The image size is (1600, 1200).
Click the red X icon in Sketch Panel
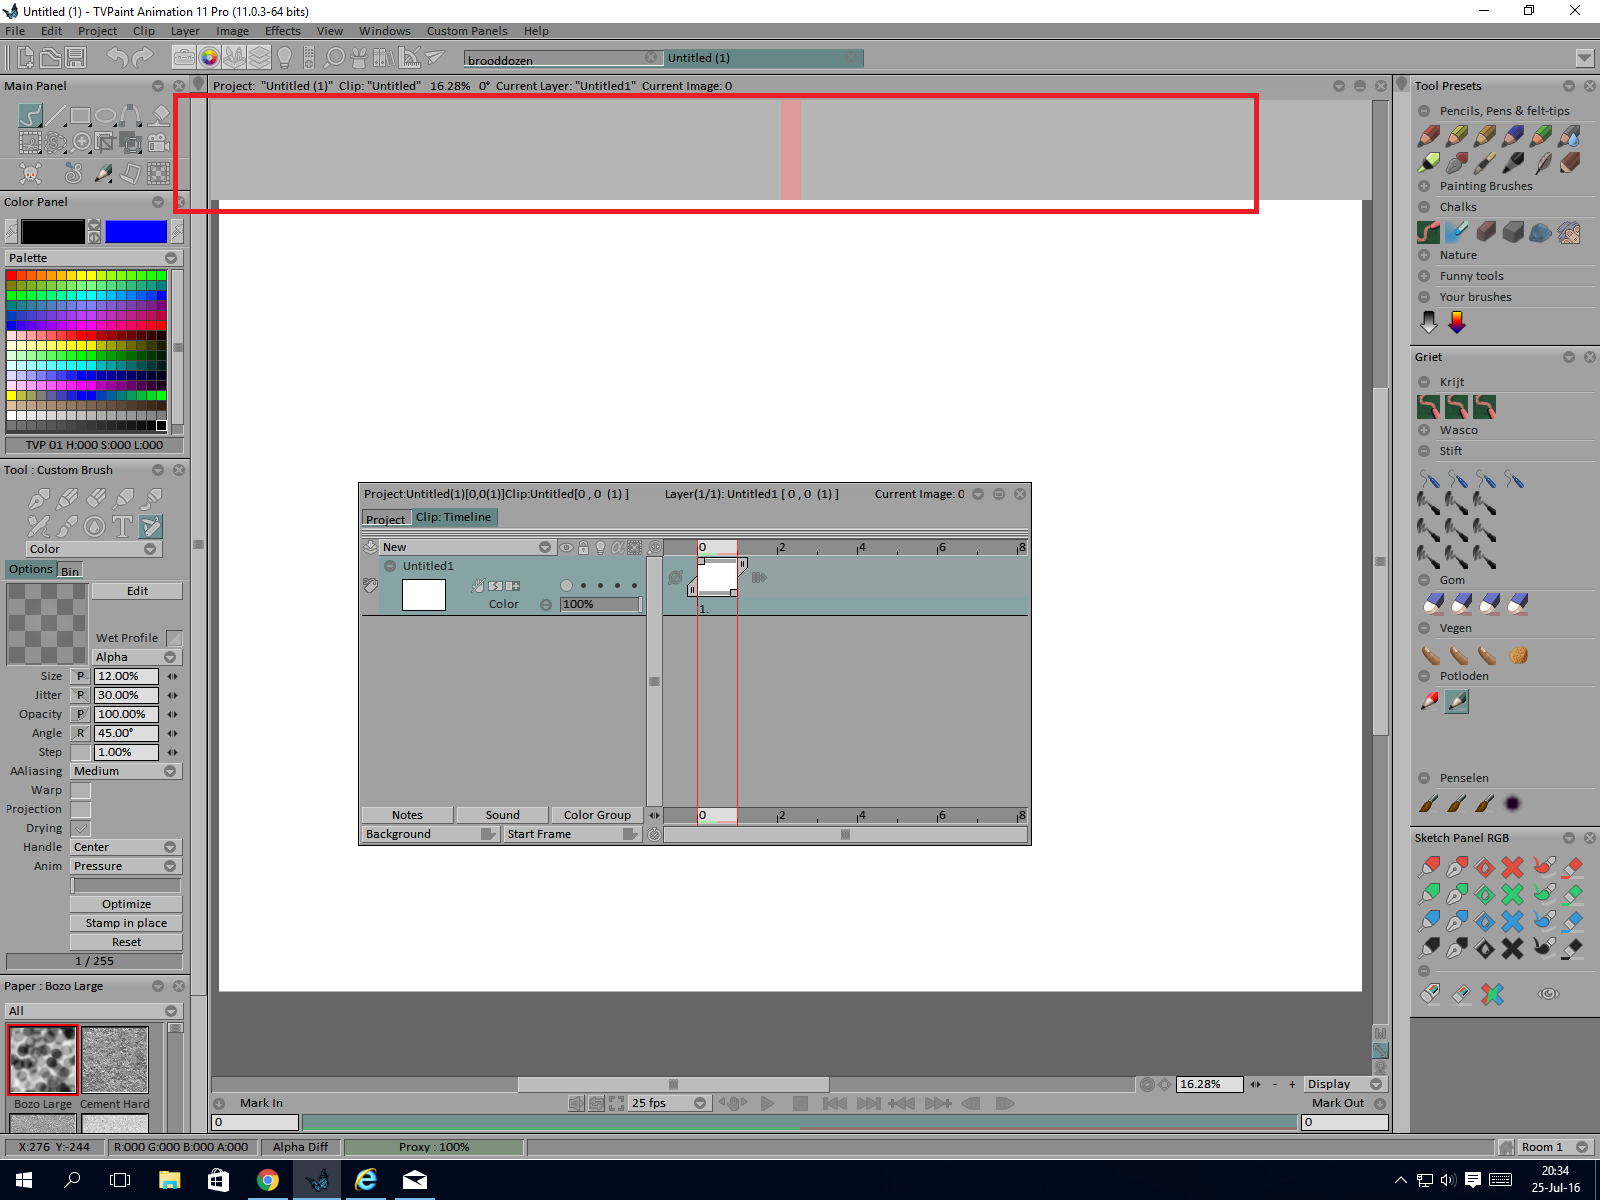pyautogui.click(x=1512, y=866)
